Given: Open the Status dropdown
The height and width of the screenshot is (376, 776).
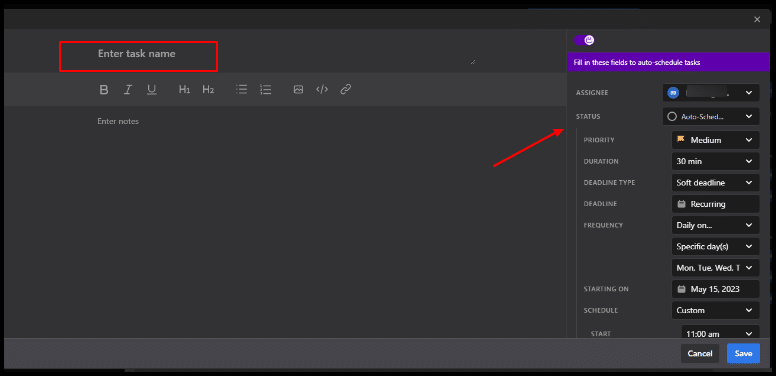Looking at the screenshot, I should [711, 117].
